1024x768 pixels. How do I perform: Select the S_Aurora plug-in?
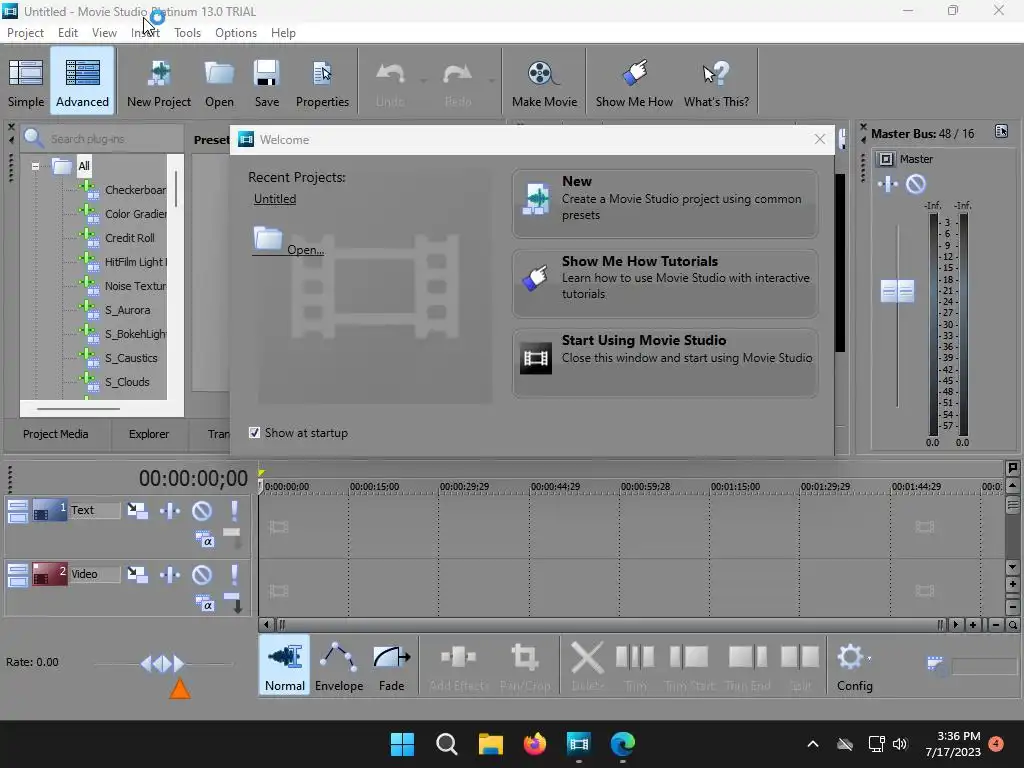point(127,310)
